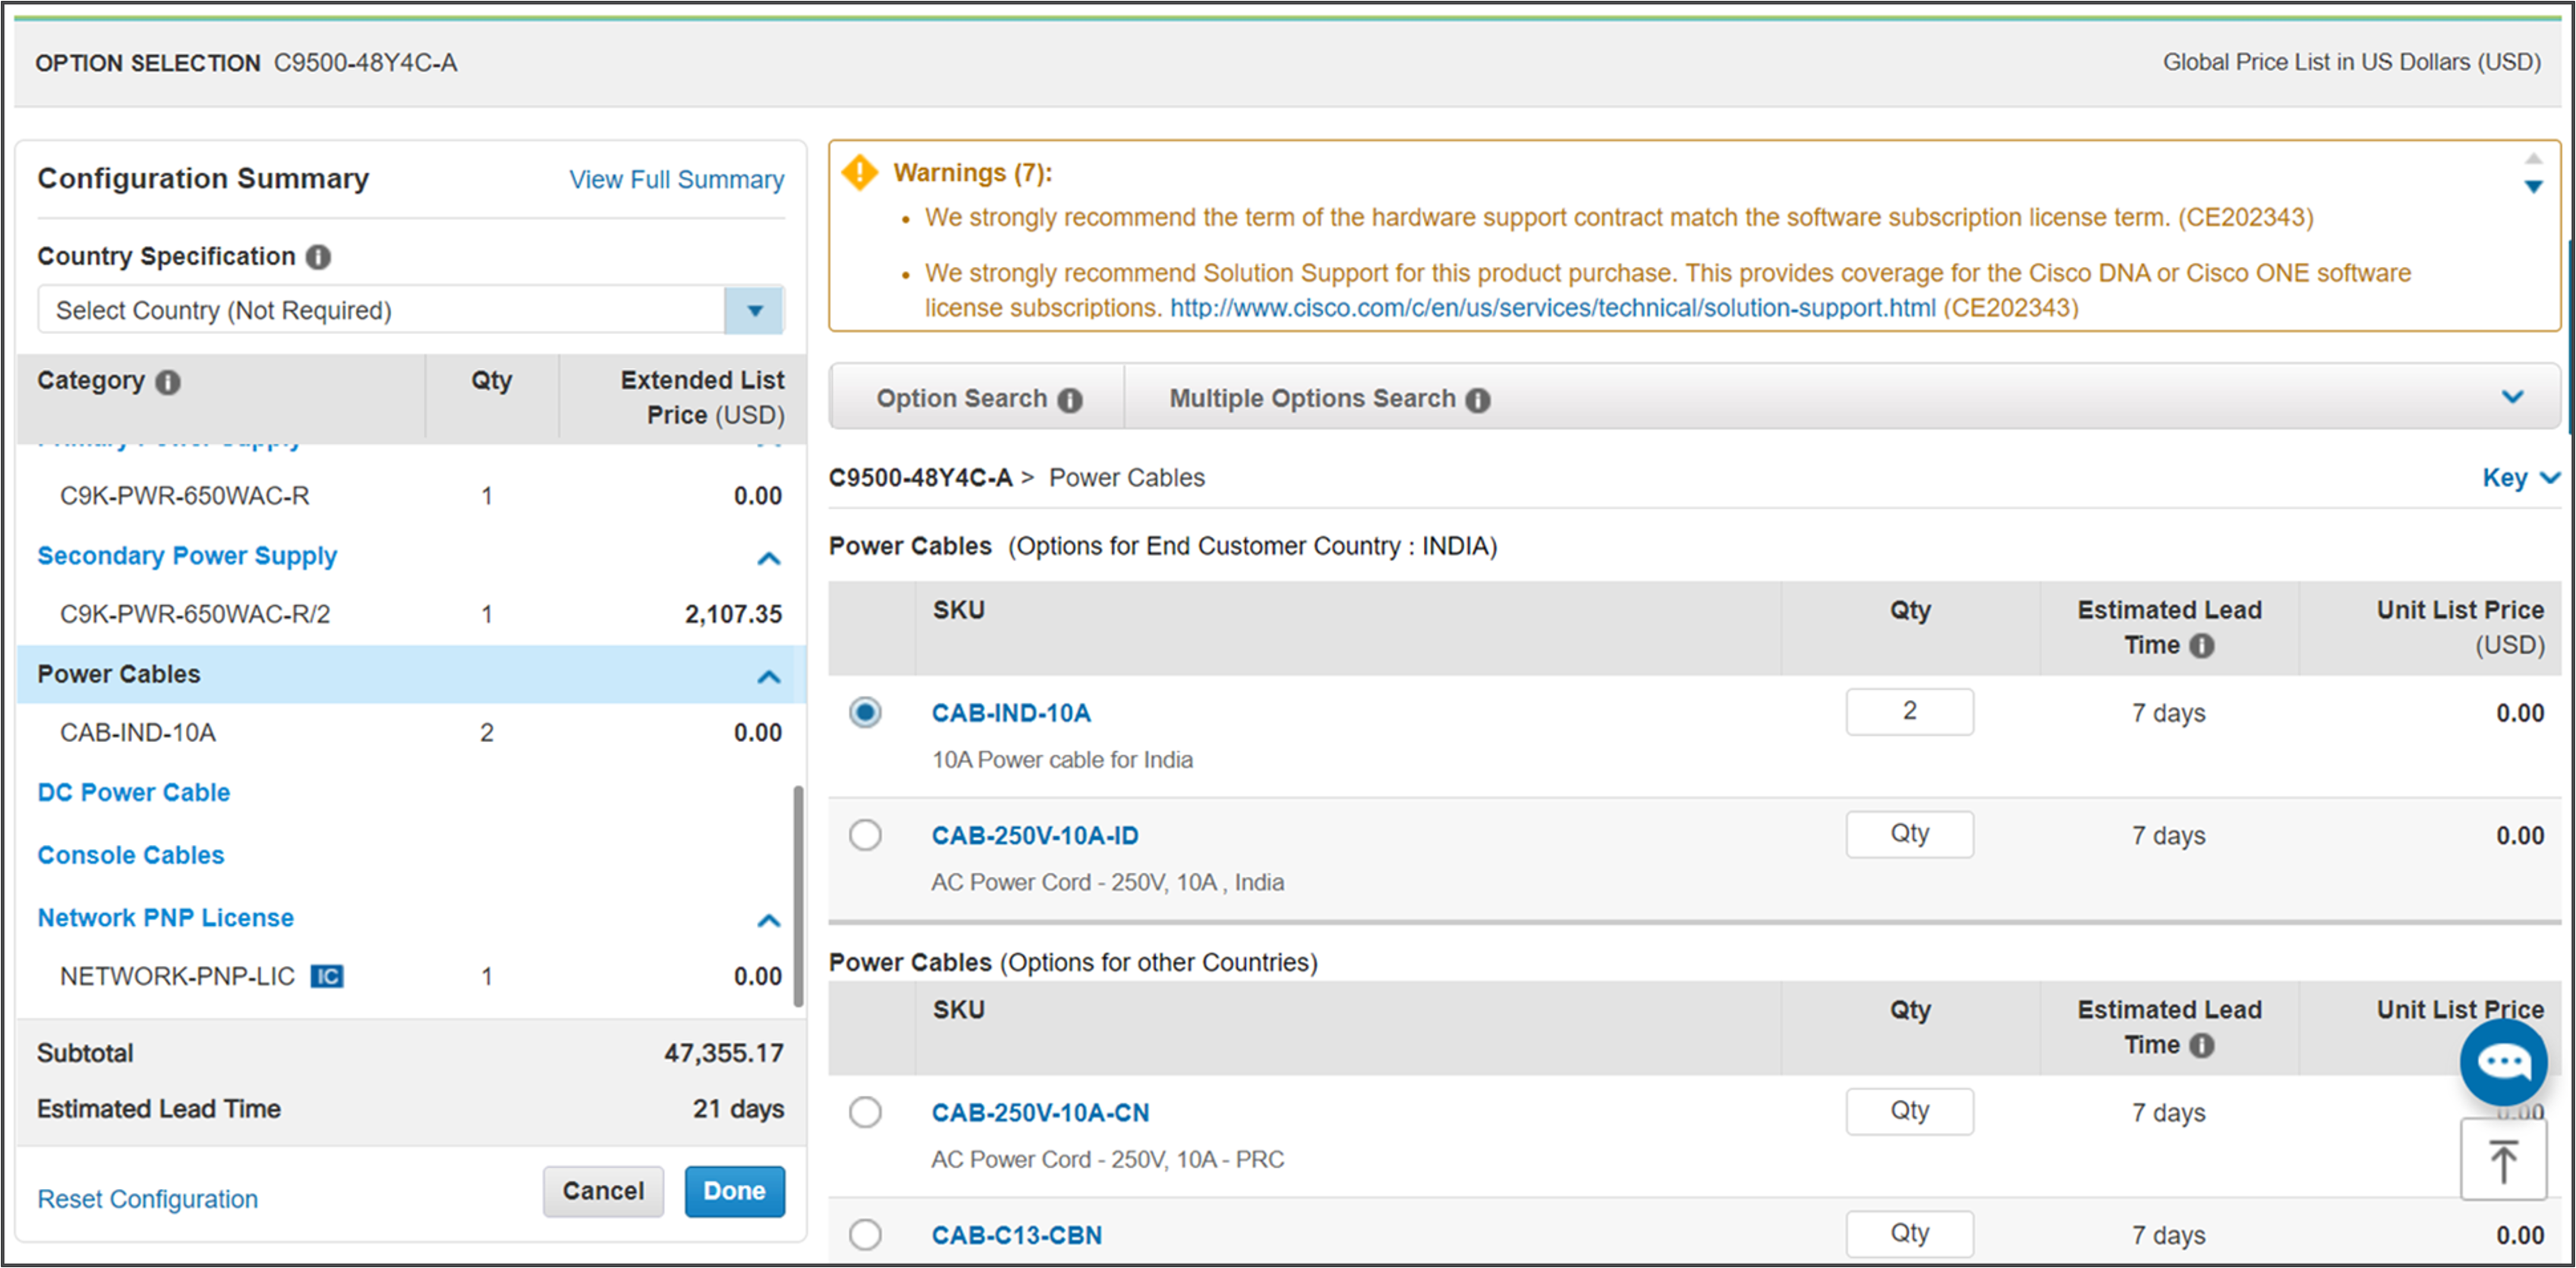
Task: Open the chat assistant bubble icon
Action: tap(2503, 1061)
